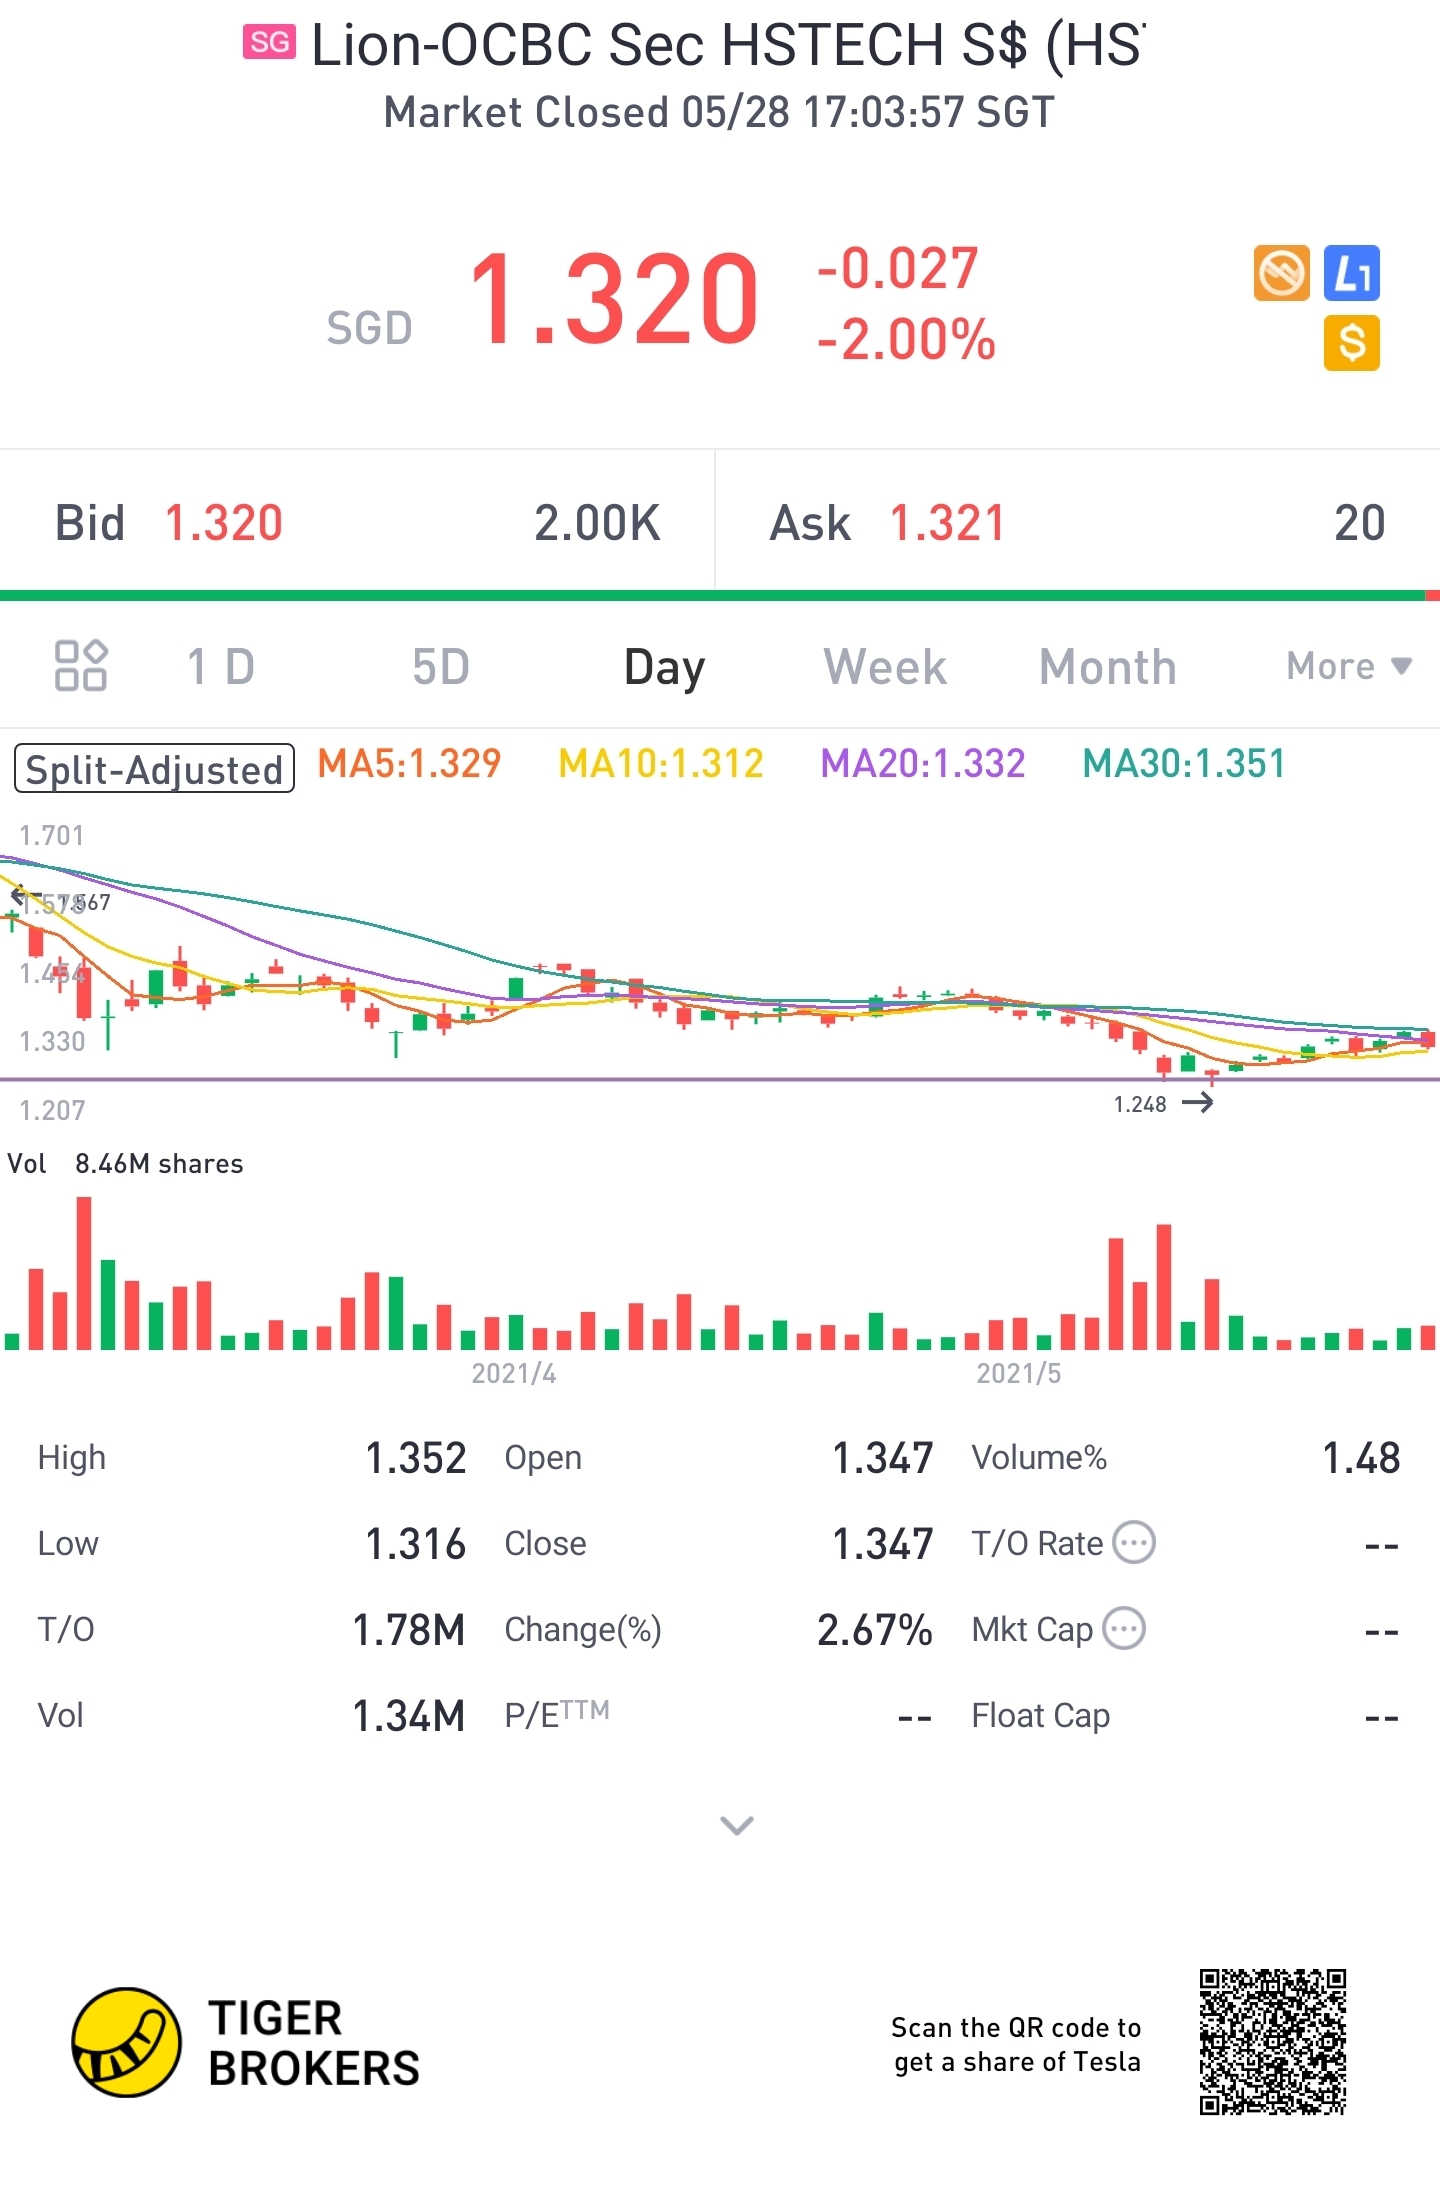Switch to the 5D chart tab
This screenshot has width=1440, height=2204.
click(x=441, y=666)
